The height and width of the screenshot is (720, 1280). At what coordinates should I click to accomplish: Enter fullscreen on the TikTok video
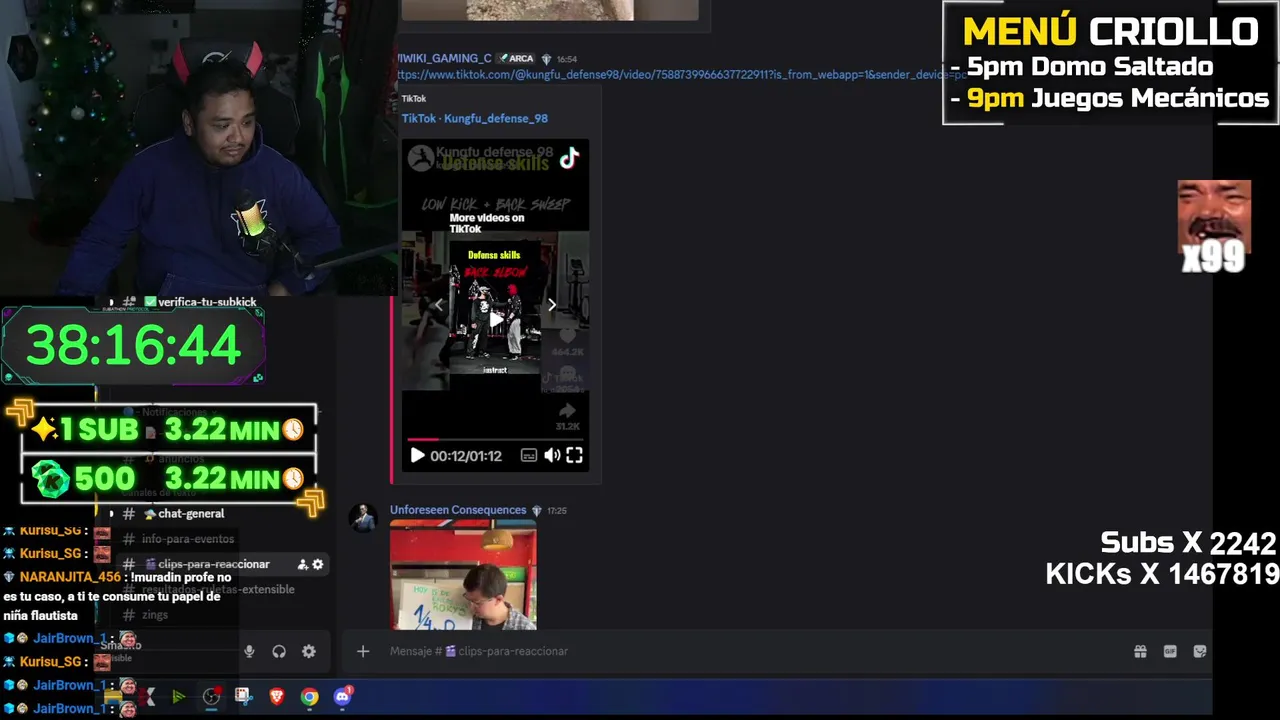pos(575,456)
